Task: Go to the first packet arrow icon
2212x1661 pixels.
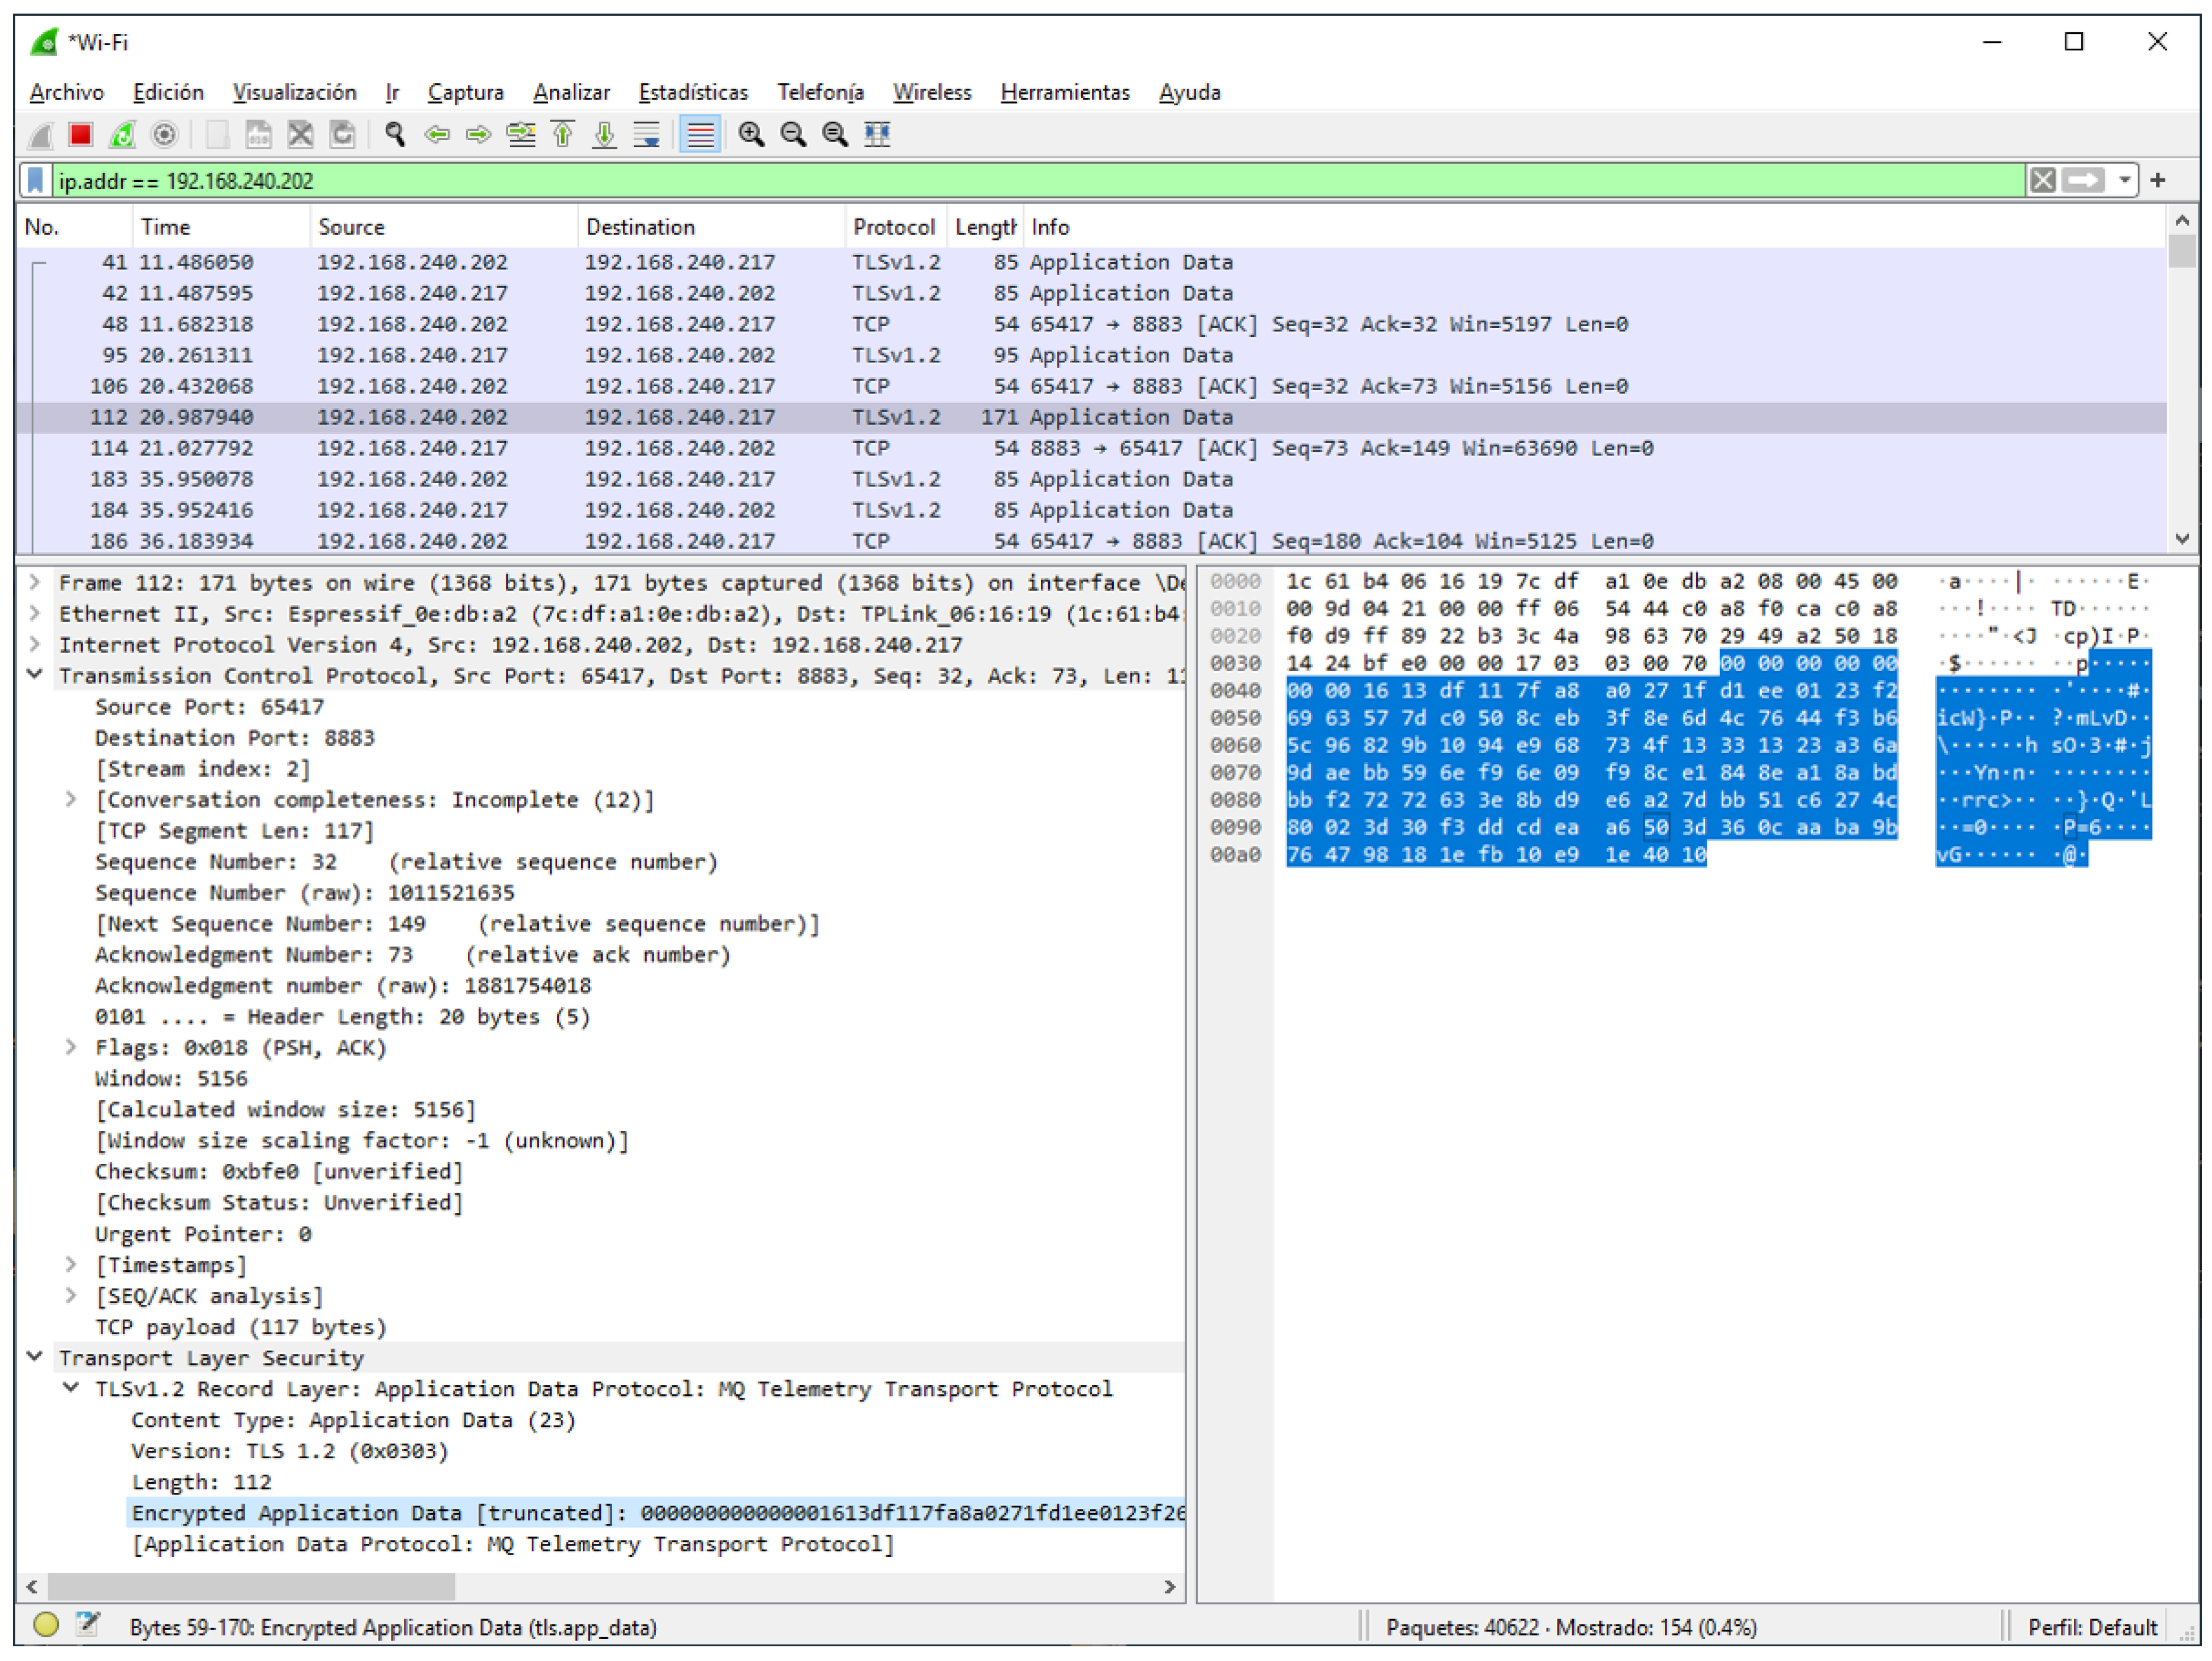Action: click(x=563, y=134)
